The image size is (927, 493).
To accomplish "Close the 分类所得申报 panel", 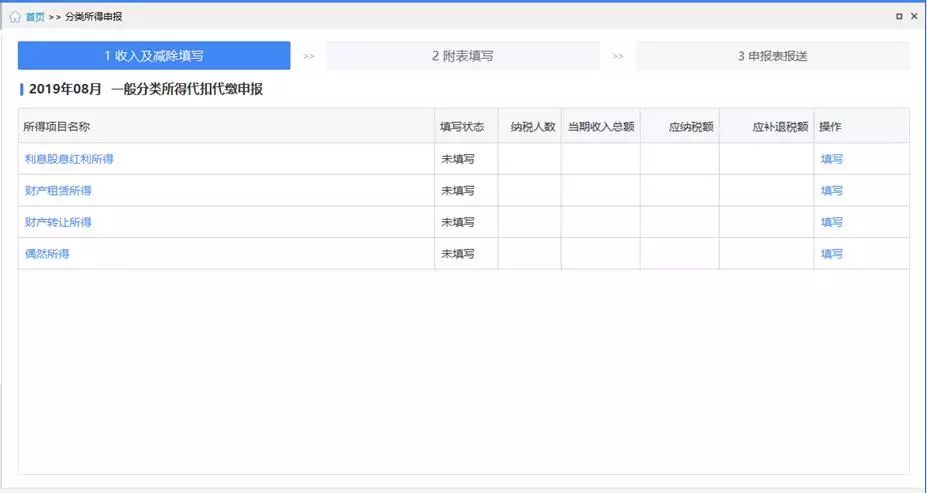I will pyautogui.click(x=915, y=17).
